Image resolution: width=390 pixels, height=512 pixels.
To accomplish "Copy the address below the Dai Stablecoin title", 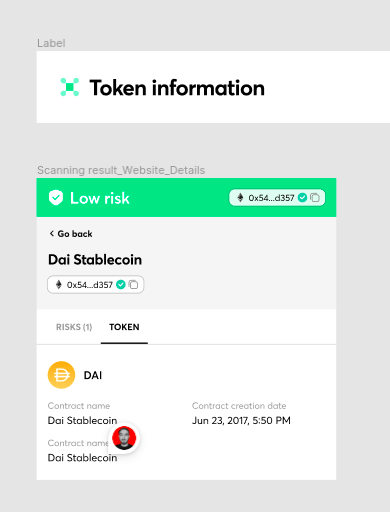I will (x=133, y=285).
